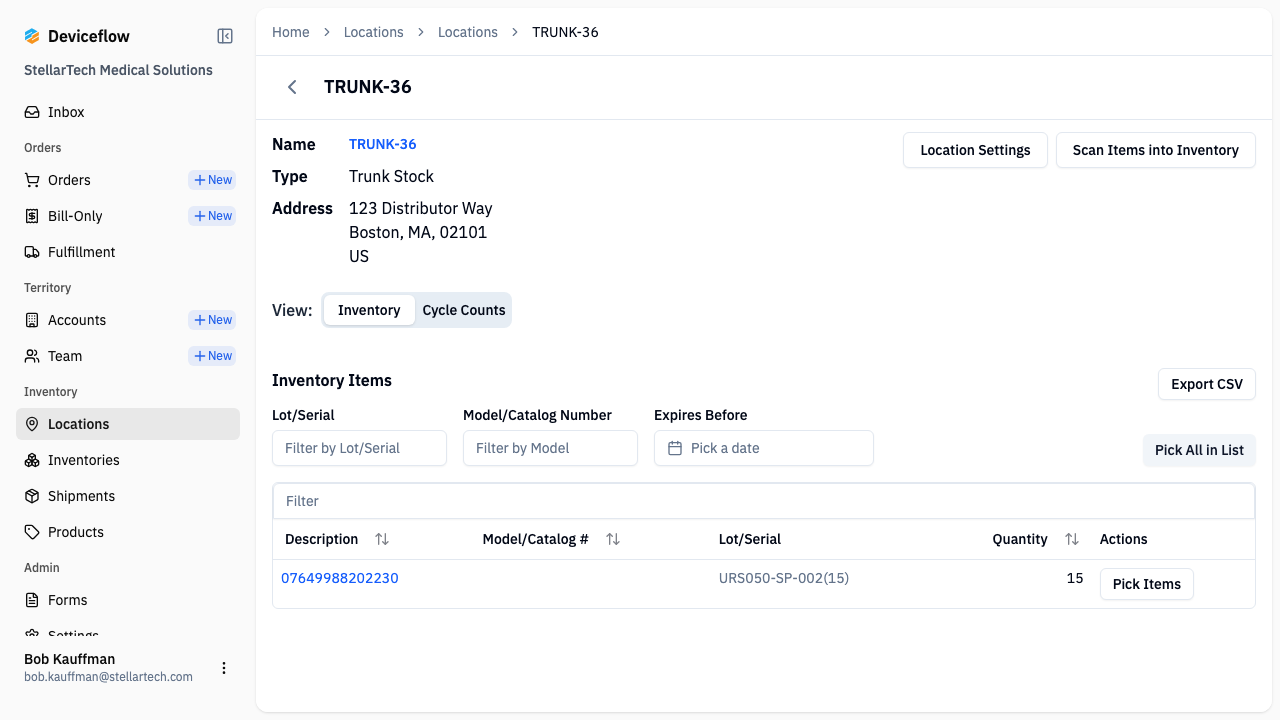Go to Home breadcrumb
This screenshot has width=1280, height=720.
[291, 32]
